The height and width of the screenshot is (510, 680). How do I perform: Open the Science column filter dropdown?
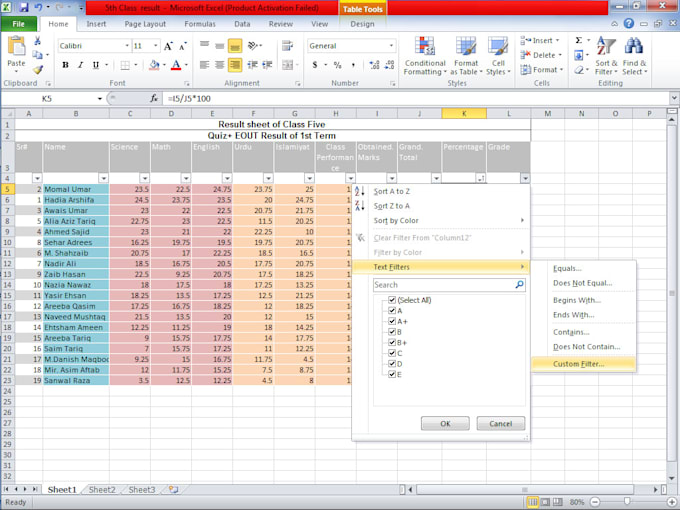[x=144, y=178]
